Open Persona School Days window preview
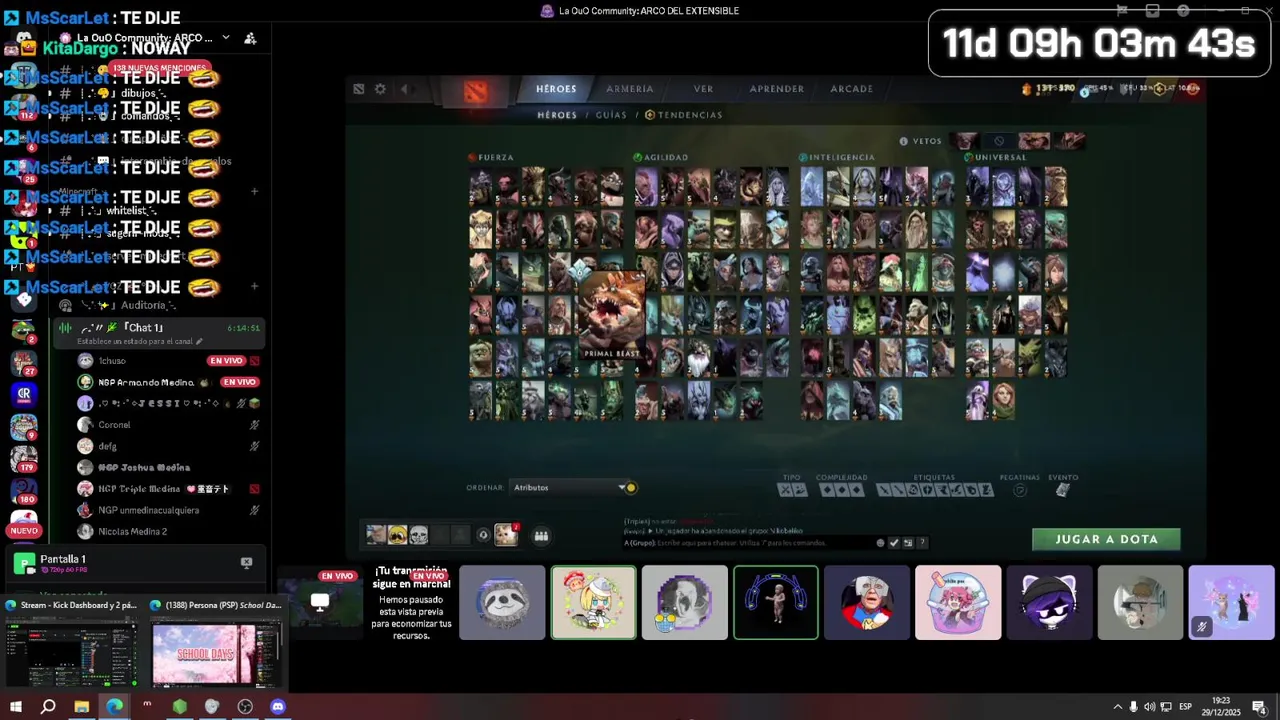1280x720 pixels. [216, 644]
